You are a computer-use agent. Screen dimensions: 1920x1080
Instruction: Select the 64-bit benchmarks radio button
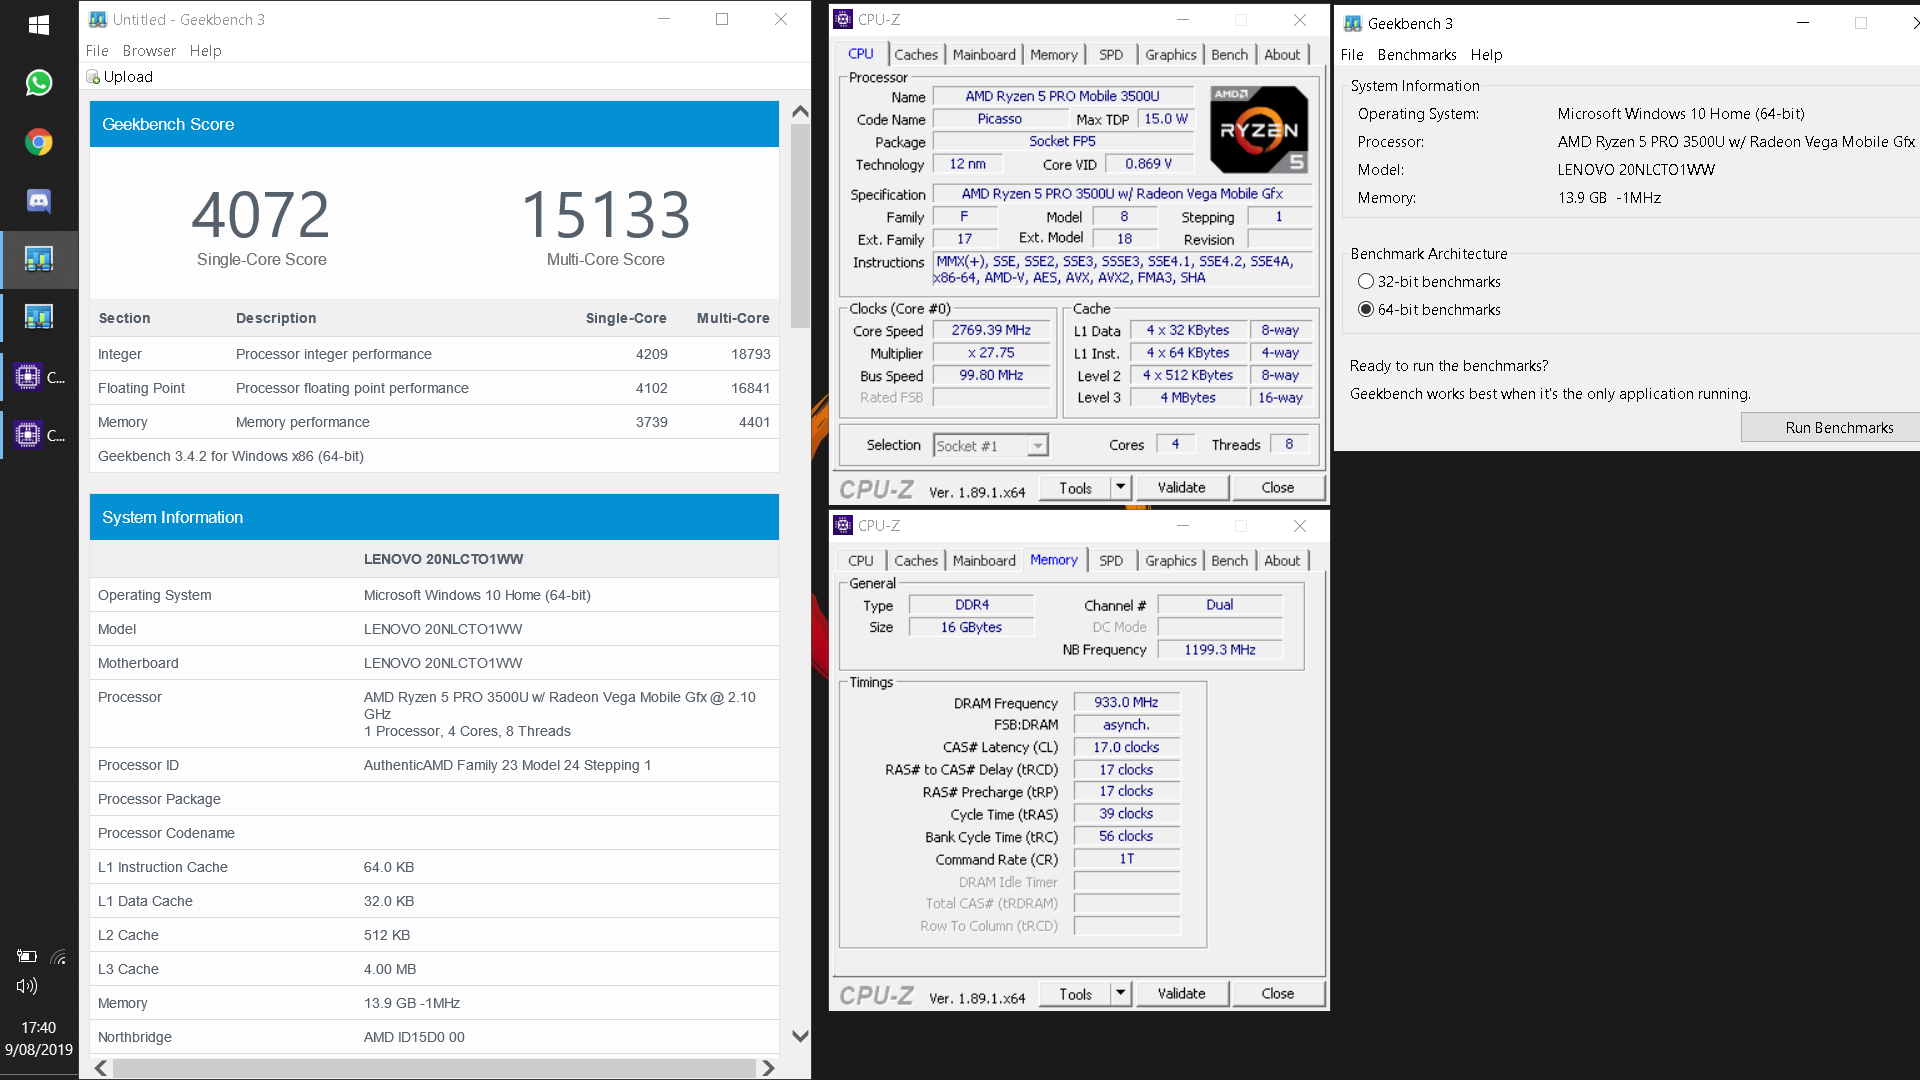[x=1366, y=310]
